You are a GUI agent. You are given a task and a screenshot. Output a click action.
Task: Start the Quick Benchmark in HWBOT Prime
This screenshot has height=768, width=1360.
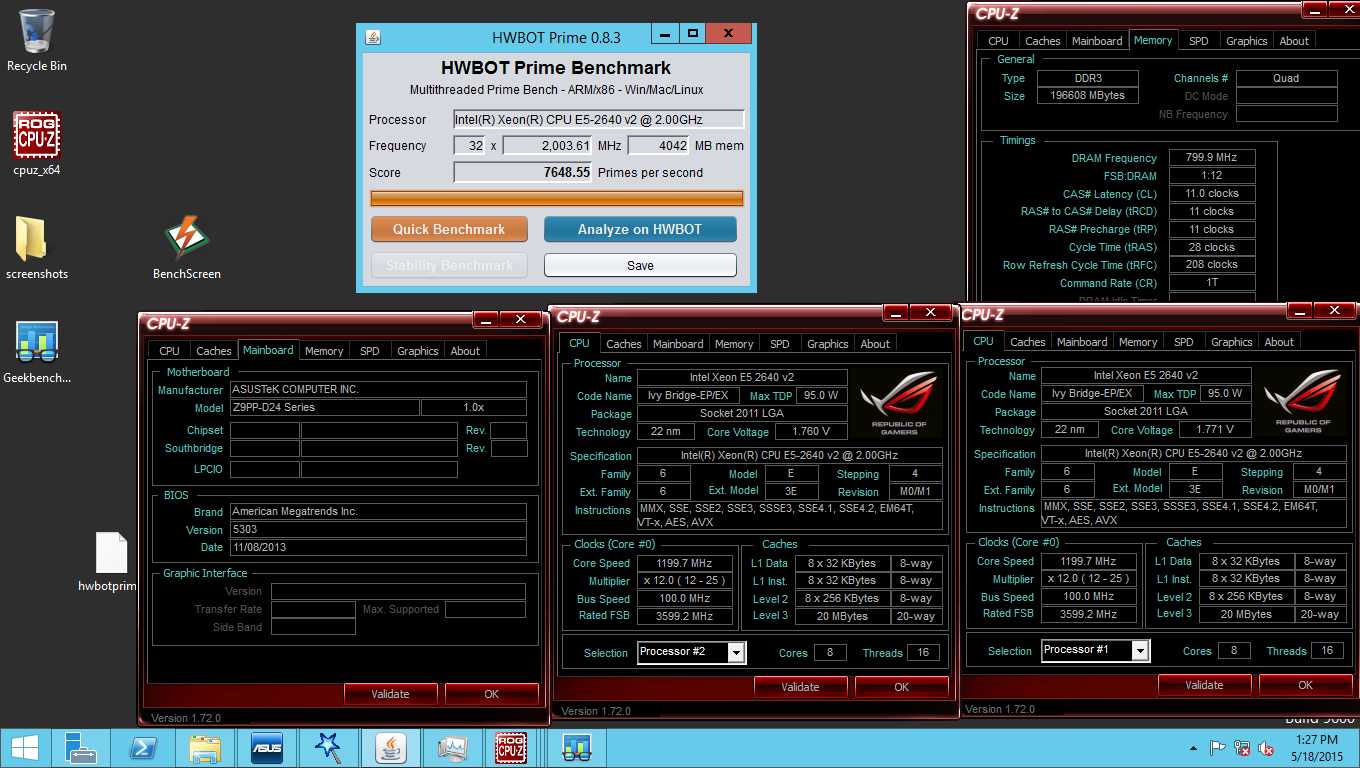[449, 229]
